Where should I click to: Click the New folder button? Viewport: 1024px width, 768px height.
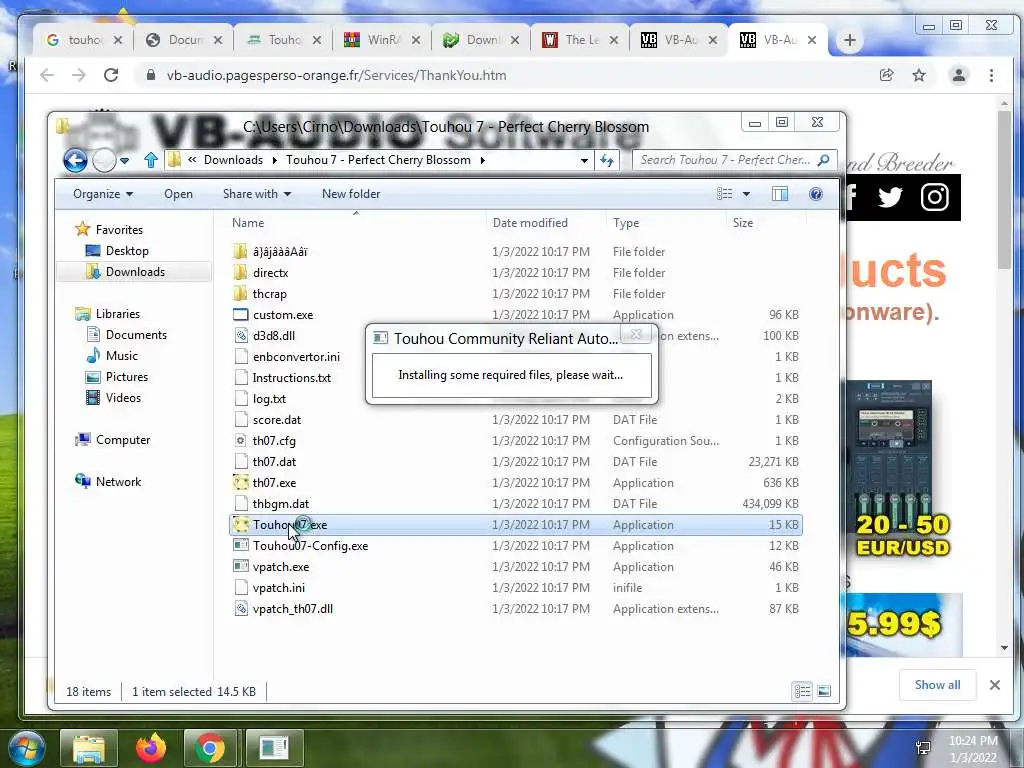pos(351,194)
